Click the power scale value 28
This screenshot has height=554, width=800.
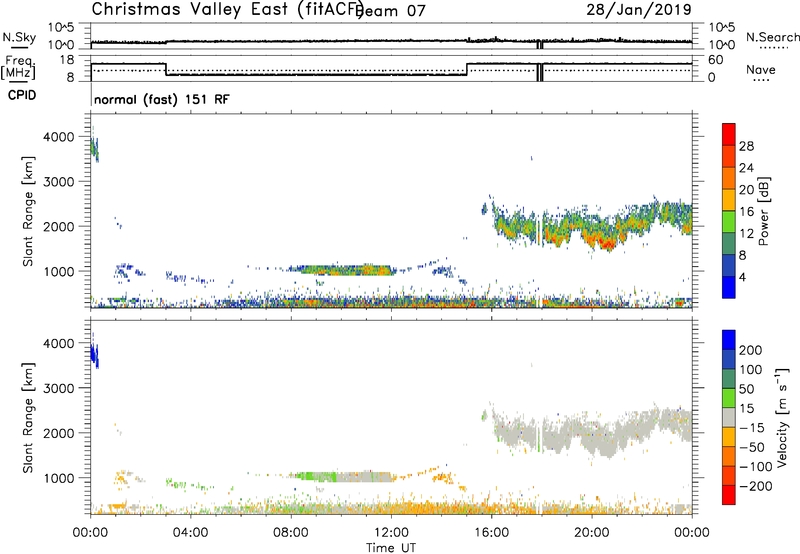click(746, 146)
